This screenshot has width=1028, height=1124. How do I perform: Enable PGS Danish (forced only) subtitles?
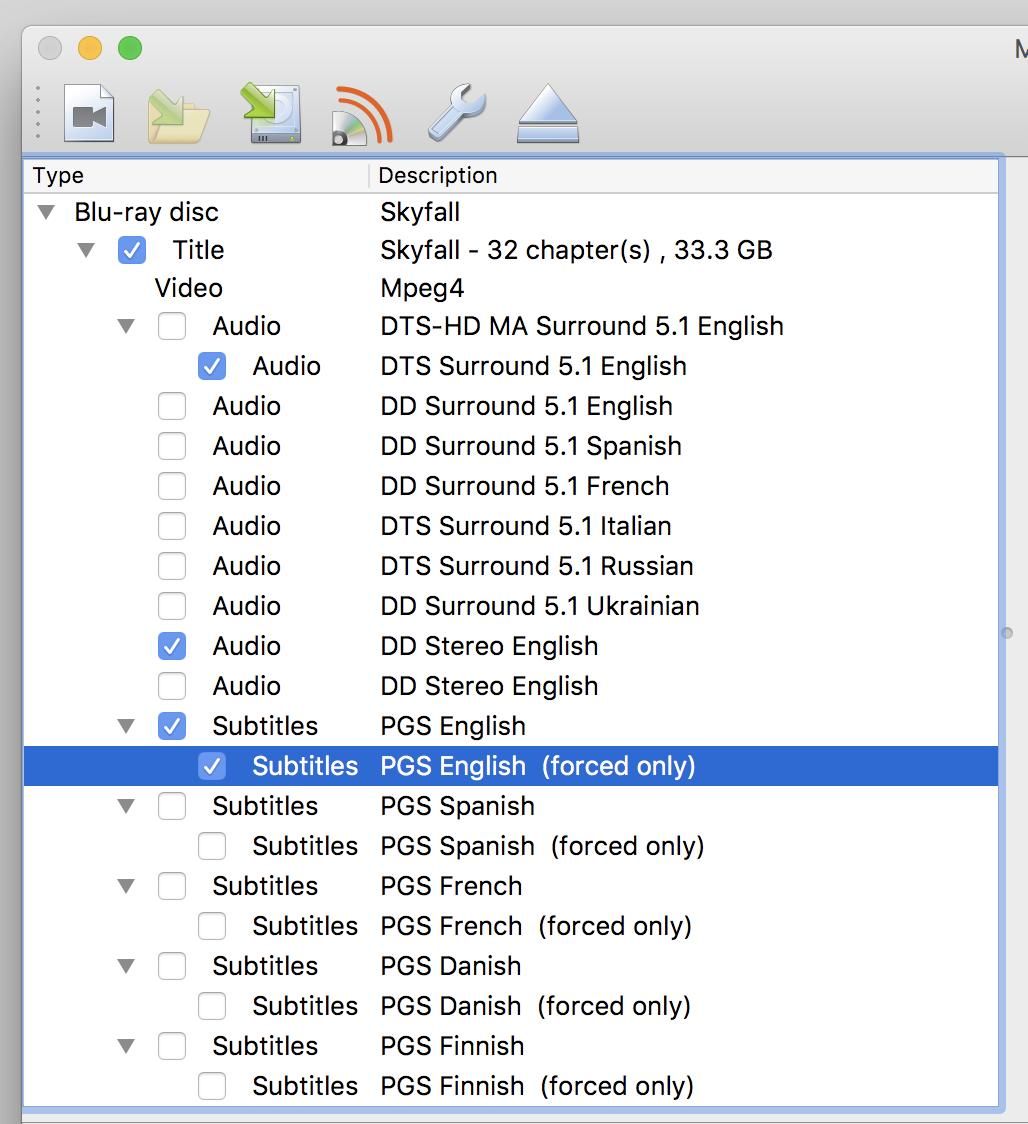212,1007
